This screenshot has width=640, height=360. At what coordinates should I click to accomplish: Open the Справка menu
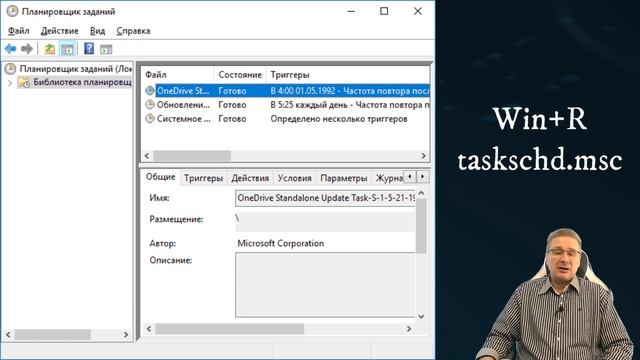click(x=133, y=31)
